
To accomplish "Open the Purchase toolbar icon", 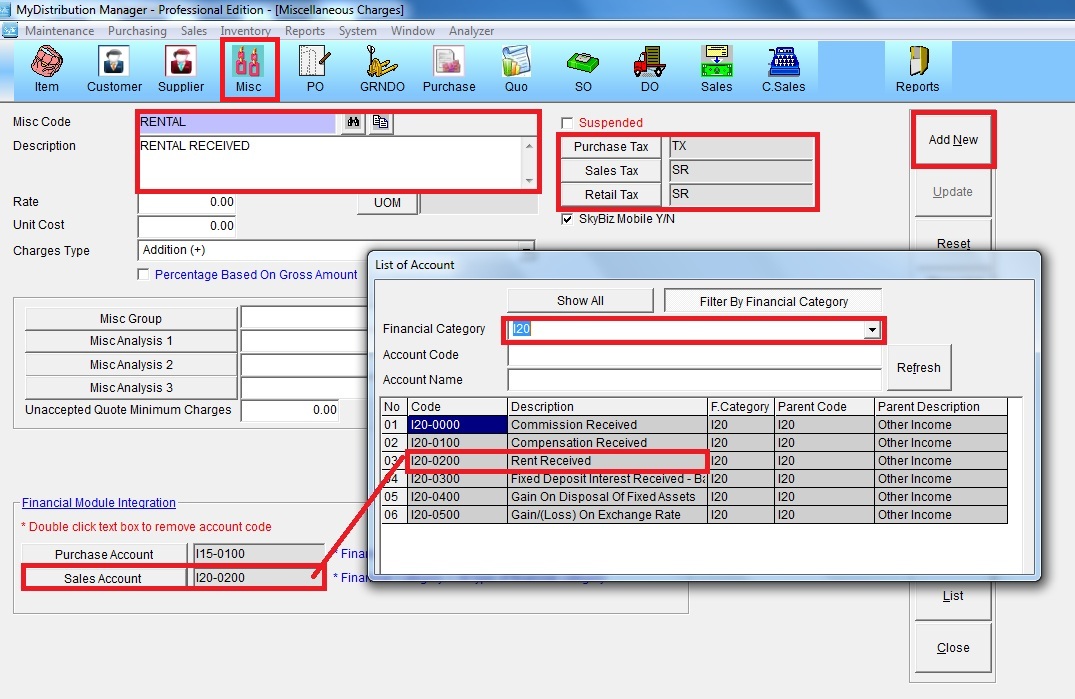I will click(449, 68).
